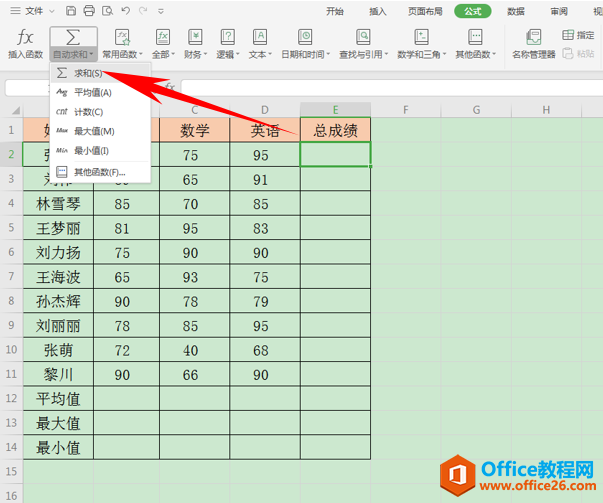The image size is (603, 503).
Task: Click the print preview icon
Action: click(x=107, y=11)
